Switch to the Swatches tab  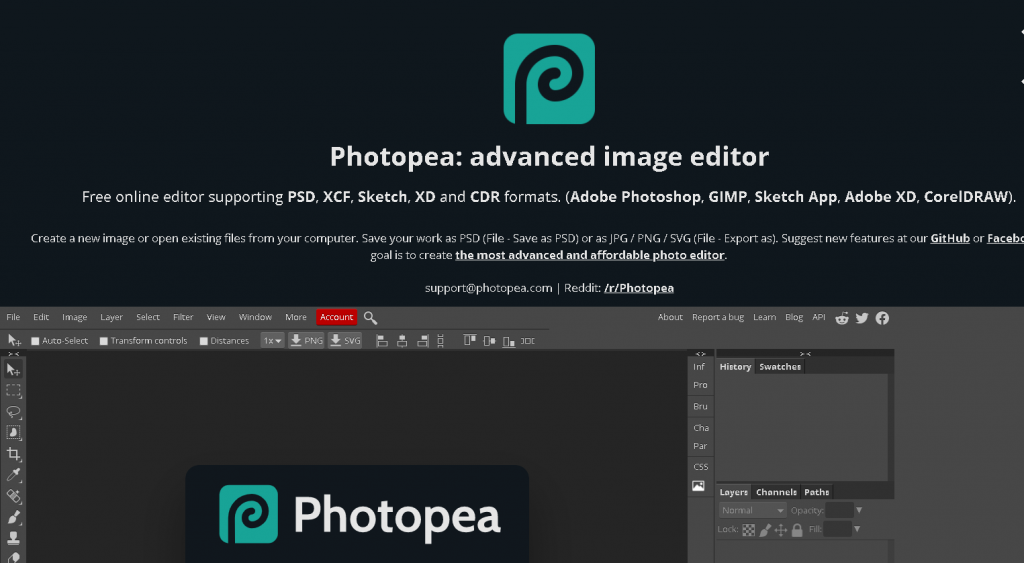(780, 367)
